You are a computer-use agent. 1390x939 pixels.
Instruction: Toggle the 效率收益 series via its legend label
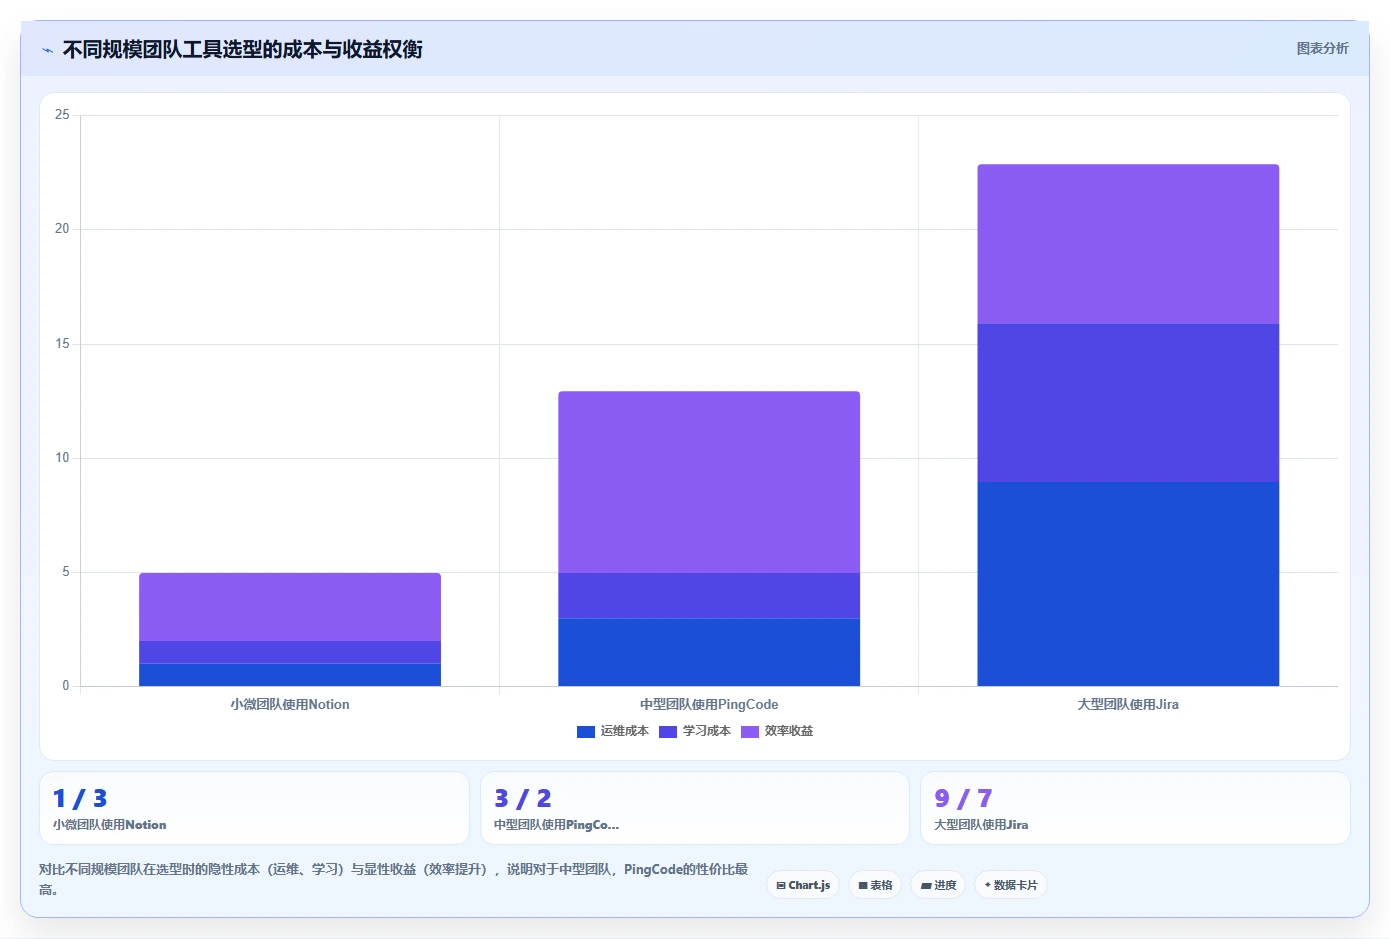pyautogui.click(x=789, y=731)
